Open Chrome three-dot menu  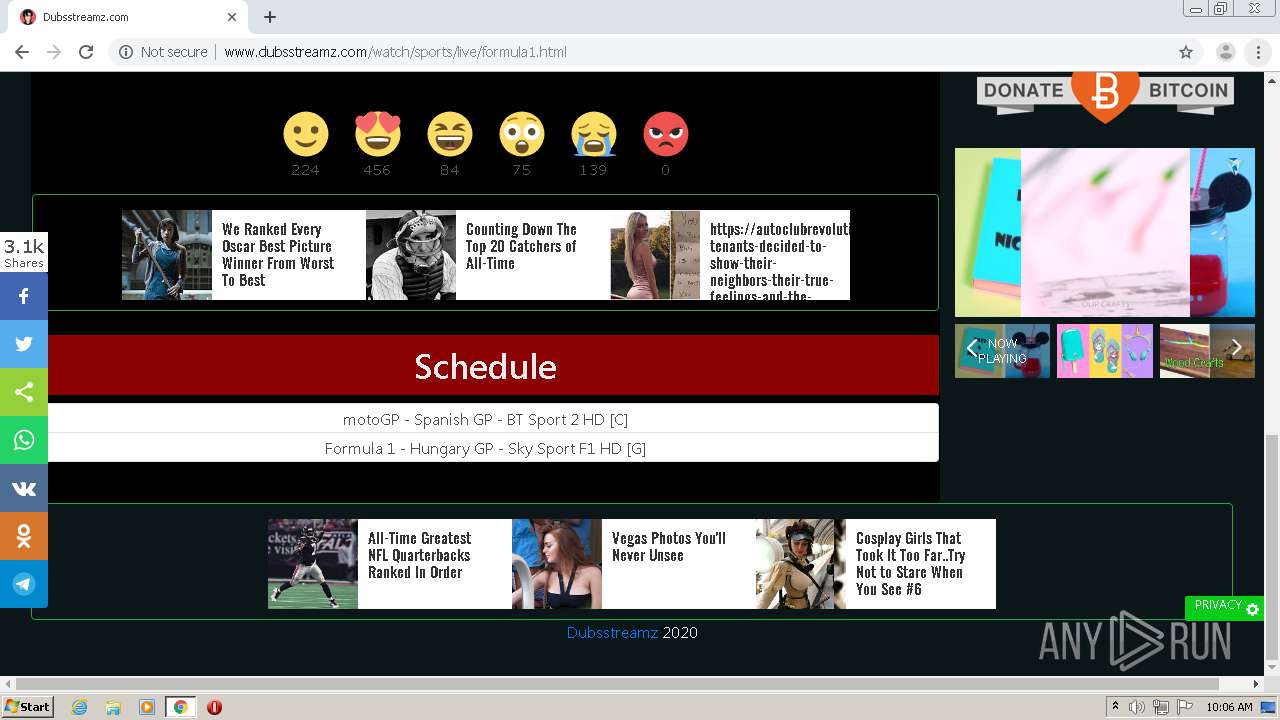click(1258, 52)
